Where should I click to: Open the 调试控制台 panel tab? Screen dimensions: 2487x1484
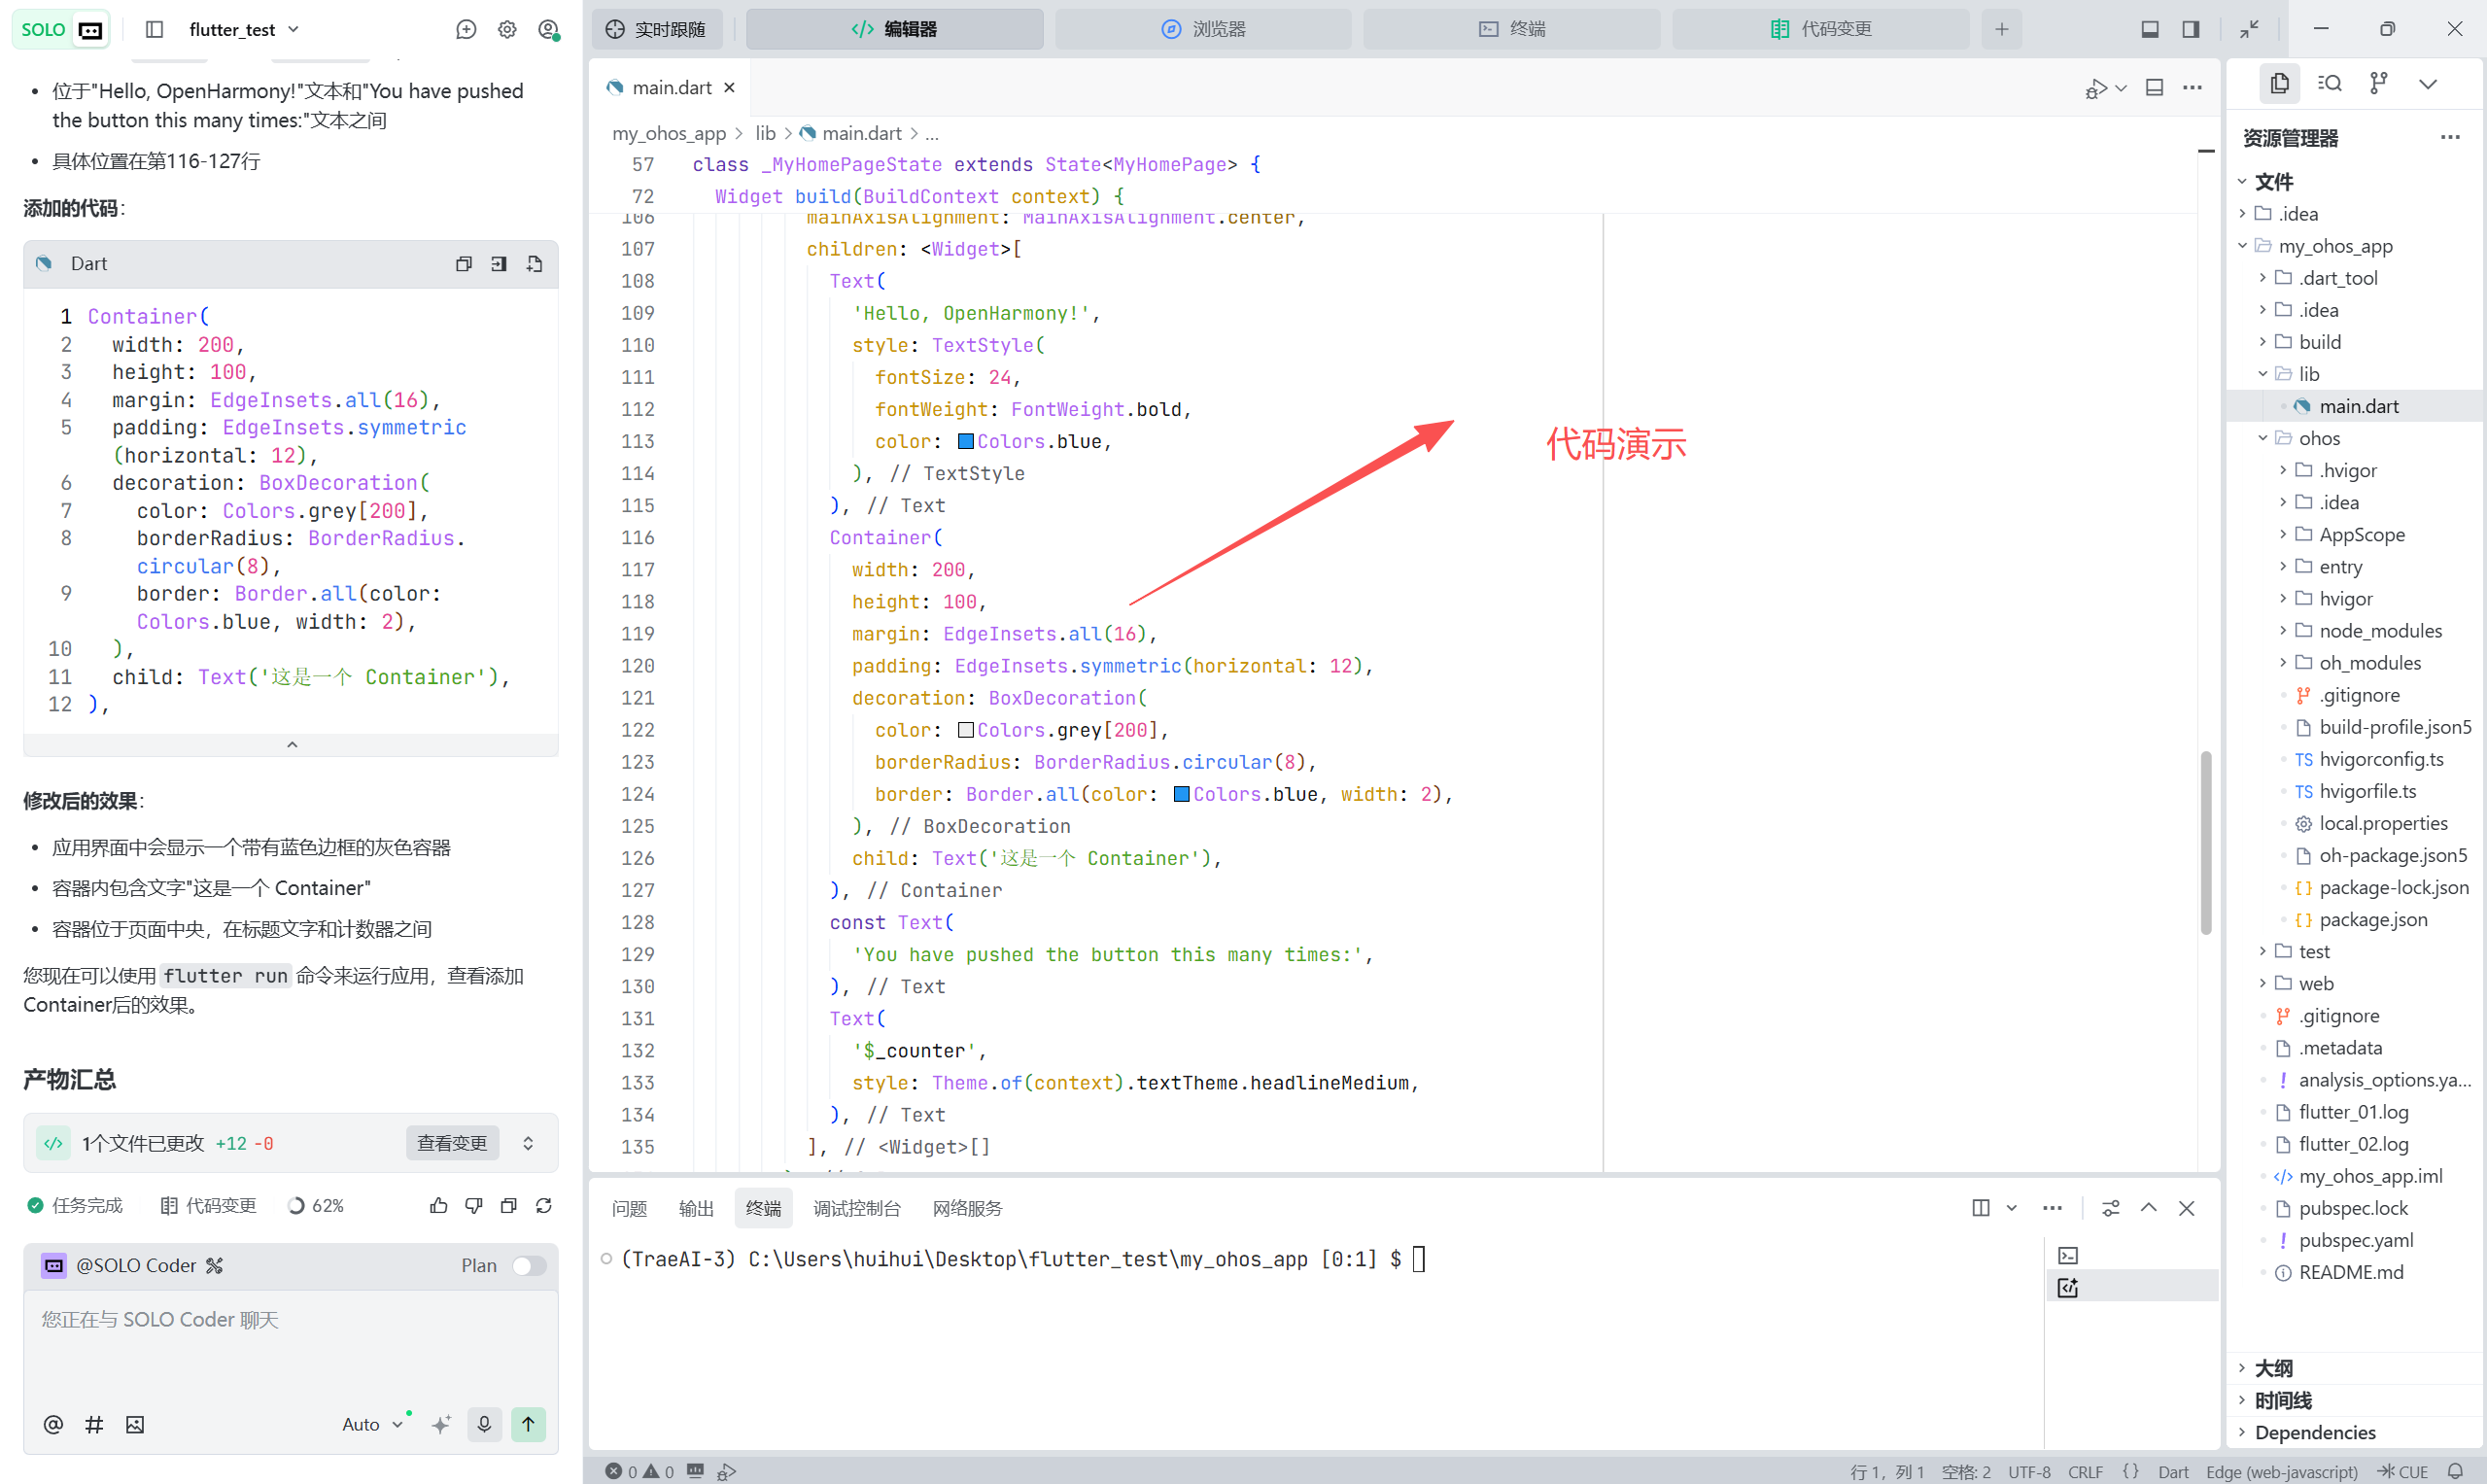coord(856,1208)
